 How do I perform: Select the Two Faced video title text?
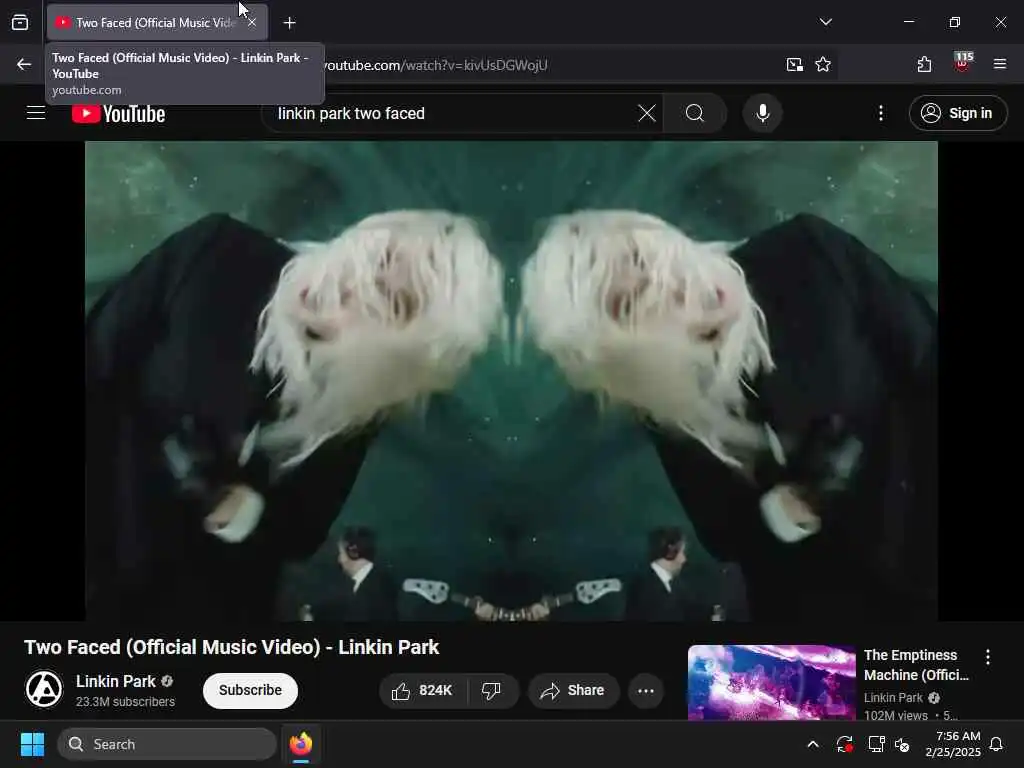tap(232, 647)
